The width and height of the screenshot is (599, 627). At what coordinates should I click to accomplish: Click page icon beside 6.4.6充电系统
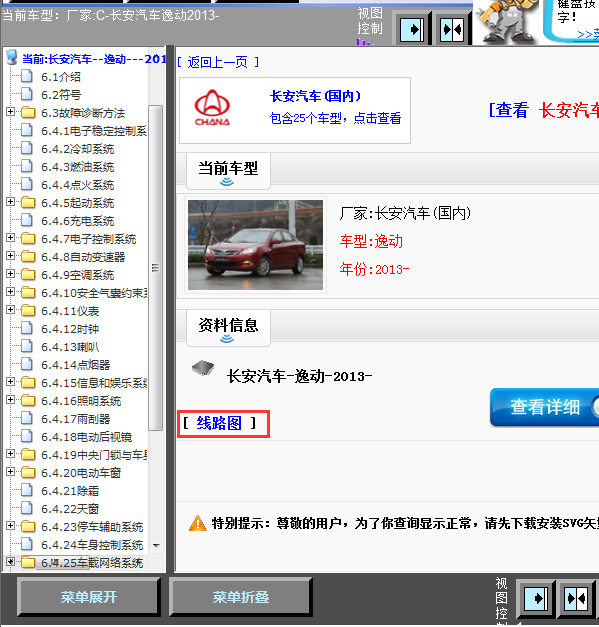(27, 220)
